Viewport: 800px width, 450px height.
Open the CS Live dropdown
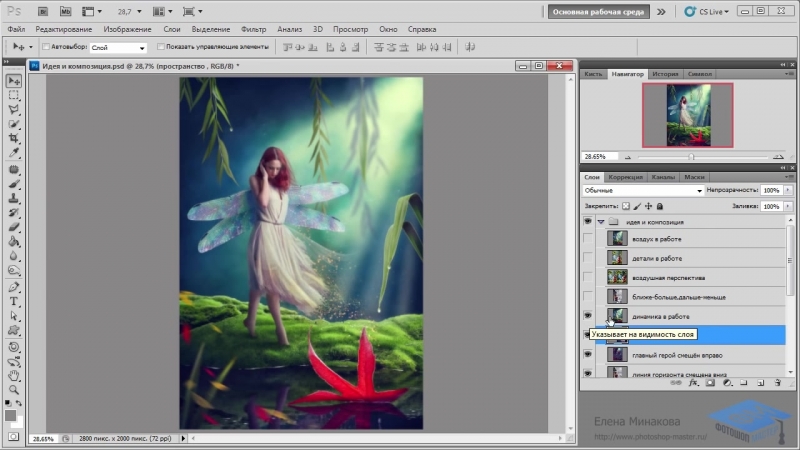click(x=707, y=11)
